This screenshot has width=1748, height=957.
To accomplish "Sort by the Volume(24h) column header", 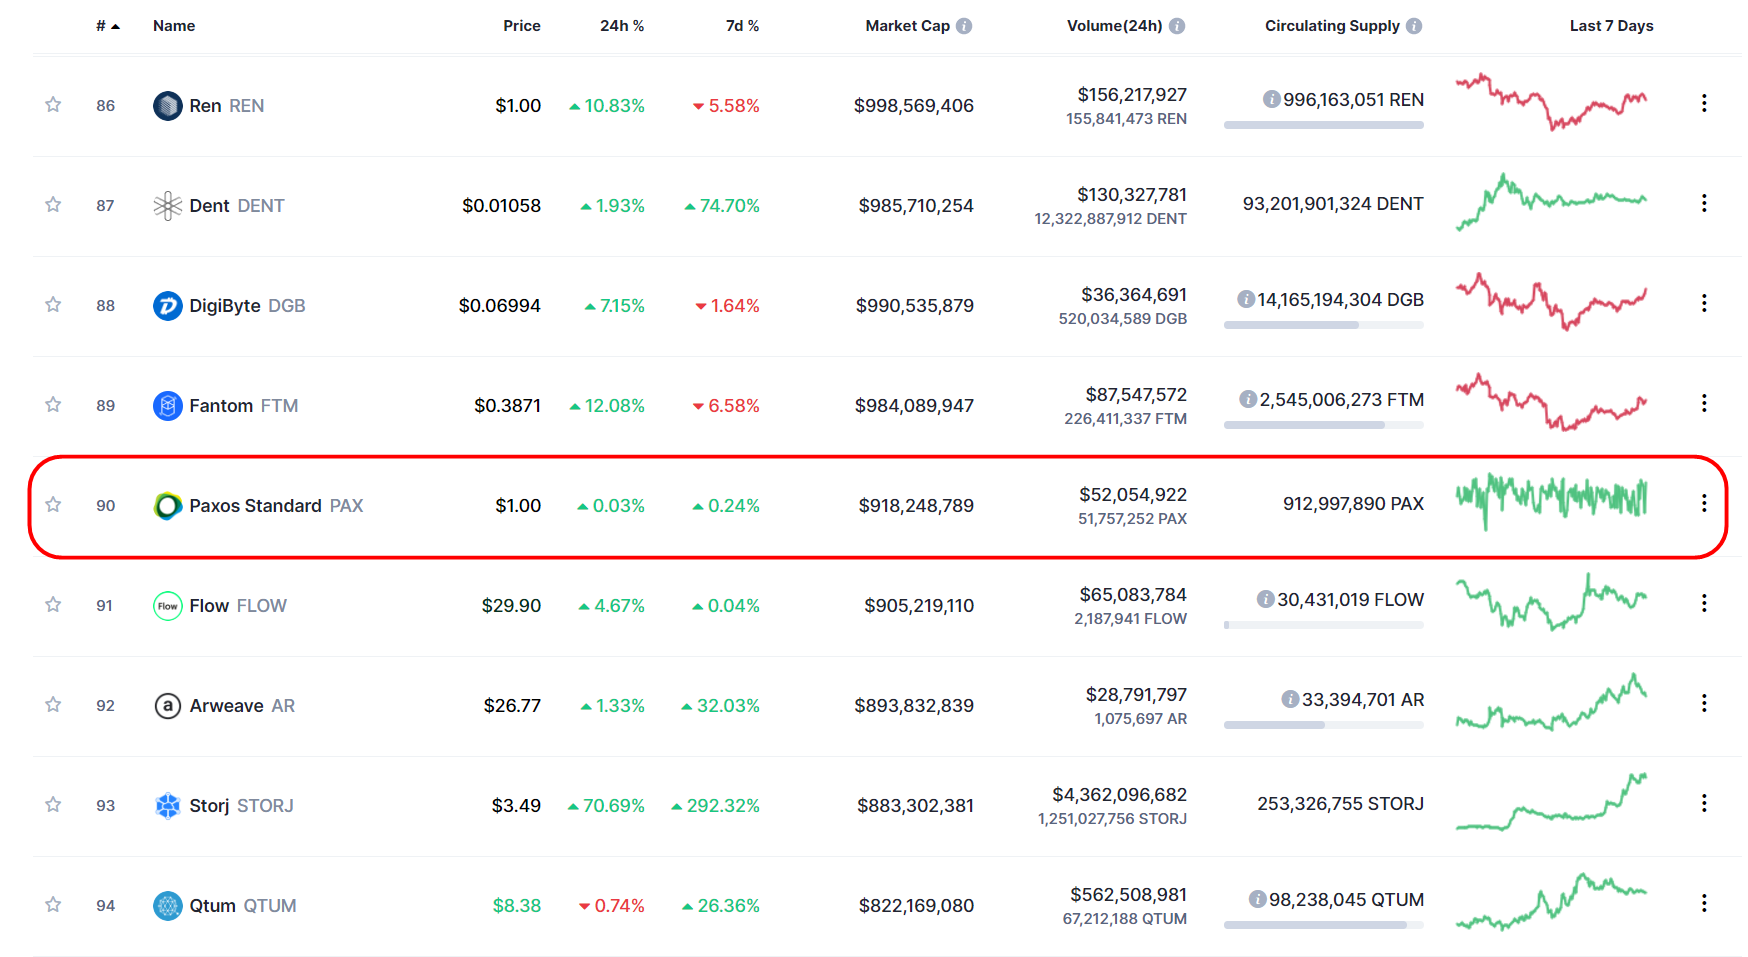I will pyautogui.click(x=1115, y=26).
